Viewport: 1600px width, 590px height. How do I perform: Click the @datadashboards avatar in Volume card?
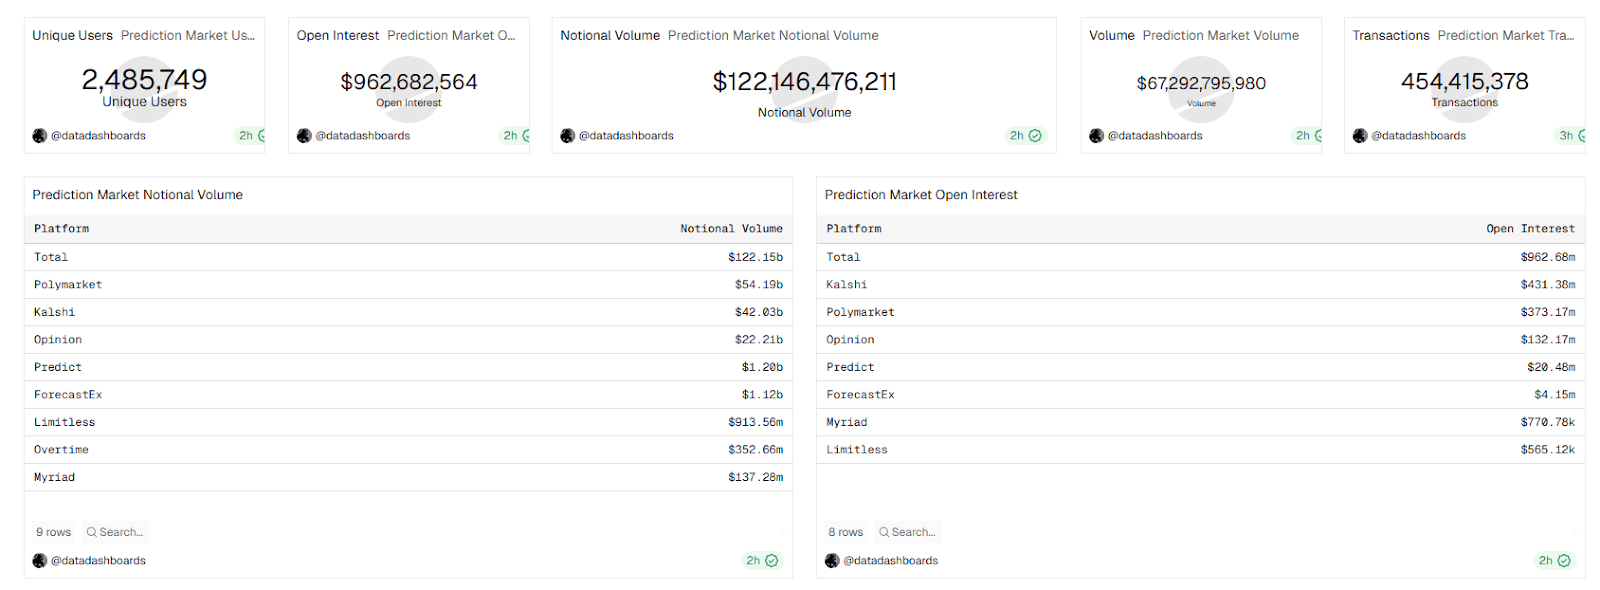[x=1096, y=136]
